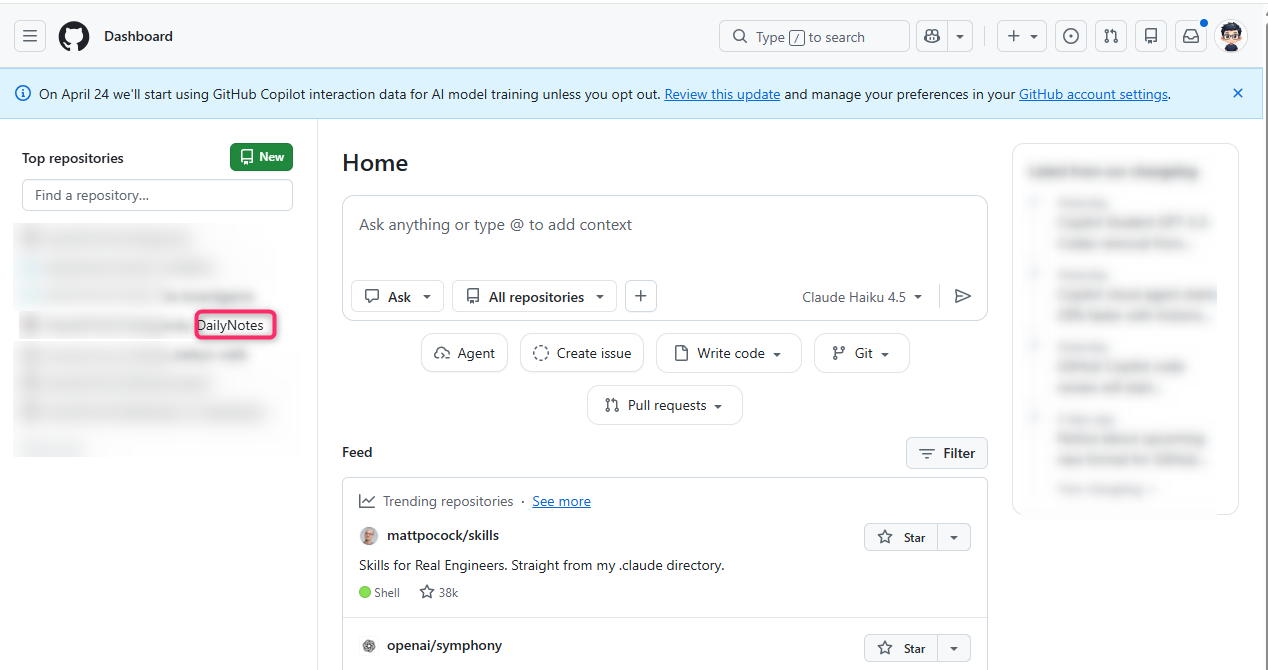Click the GitHub Octocat logo
This screenshot has width=1268, height=670.
(74, 37)
